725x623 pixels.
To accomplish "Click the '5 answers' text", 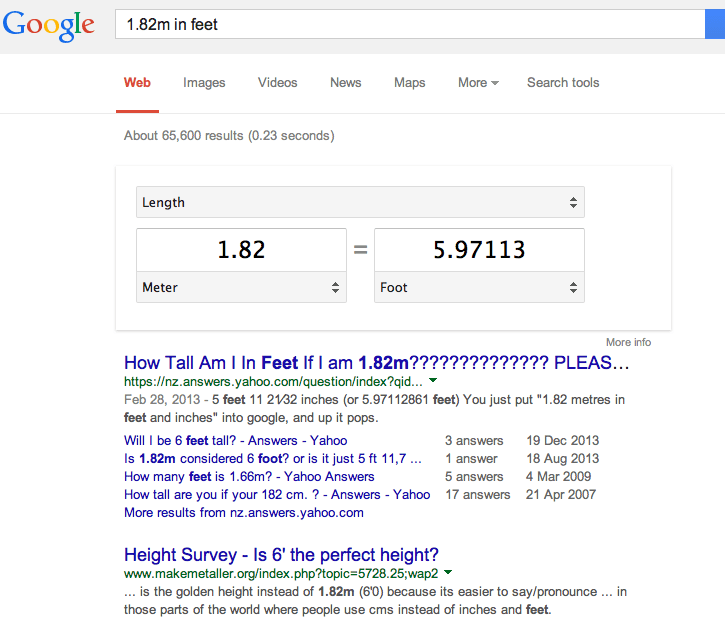I will pyautogui.click(x=474, y=476).
